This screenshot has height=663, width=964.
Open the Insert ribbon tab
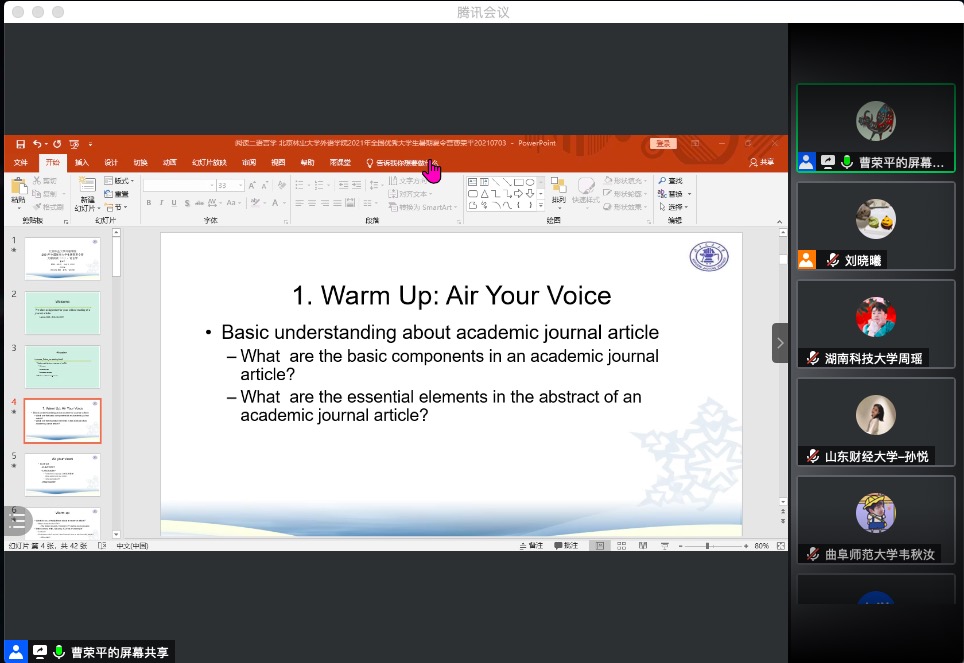tap(81, 162)
